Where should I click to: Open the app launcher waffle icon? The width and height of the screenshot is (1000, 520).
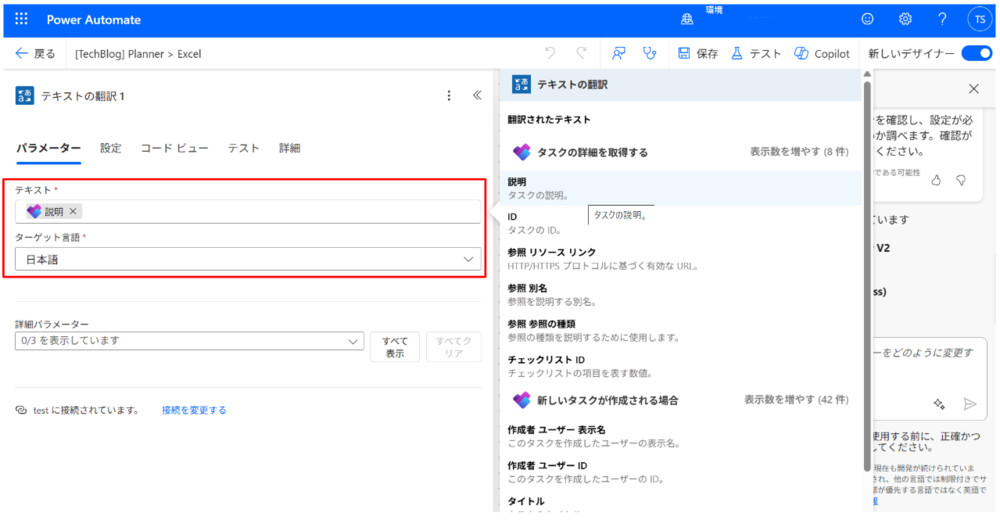21,19
